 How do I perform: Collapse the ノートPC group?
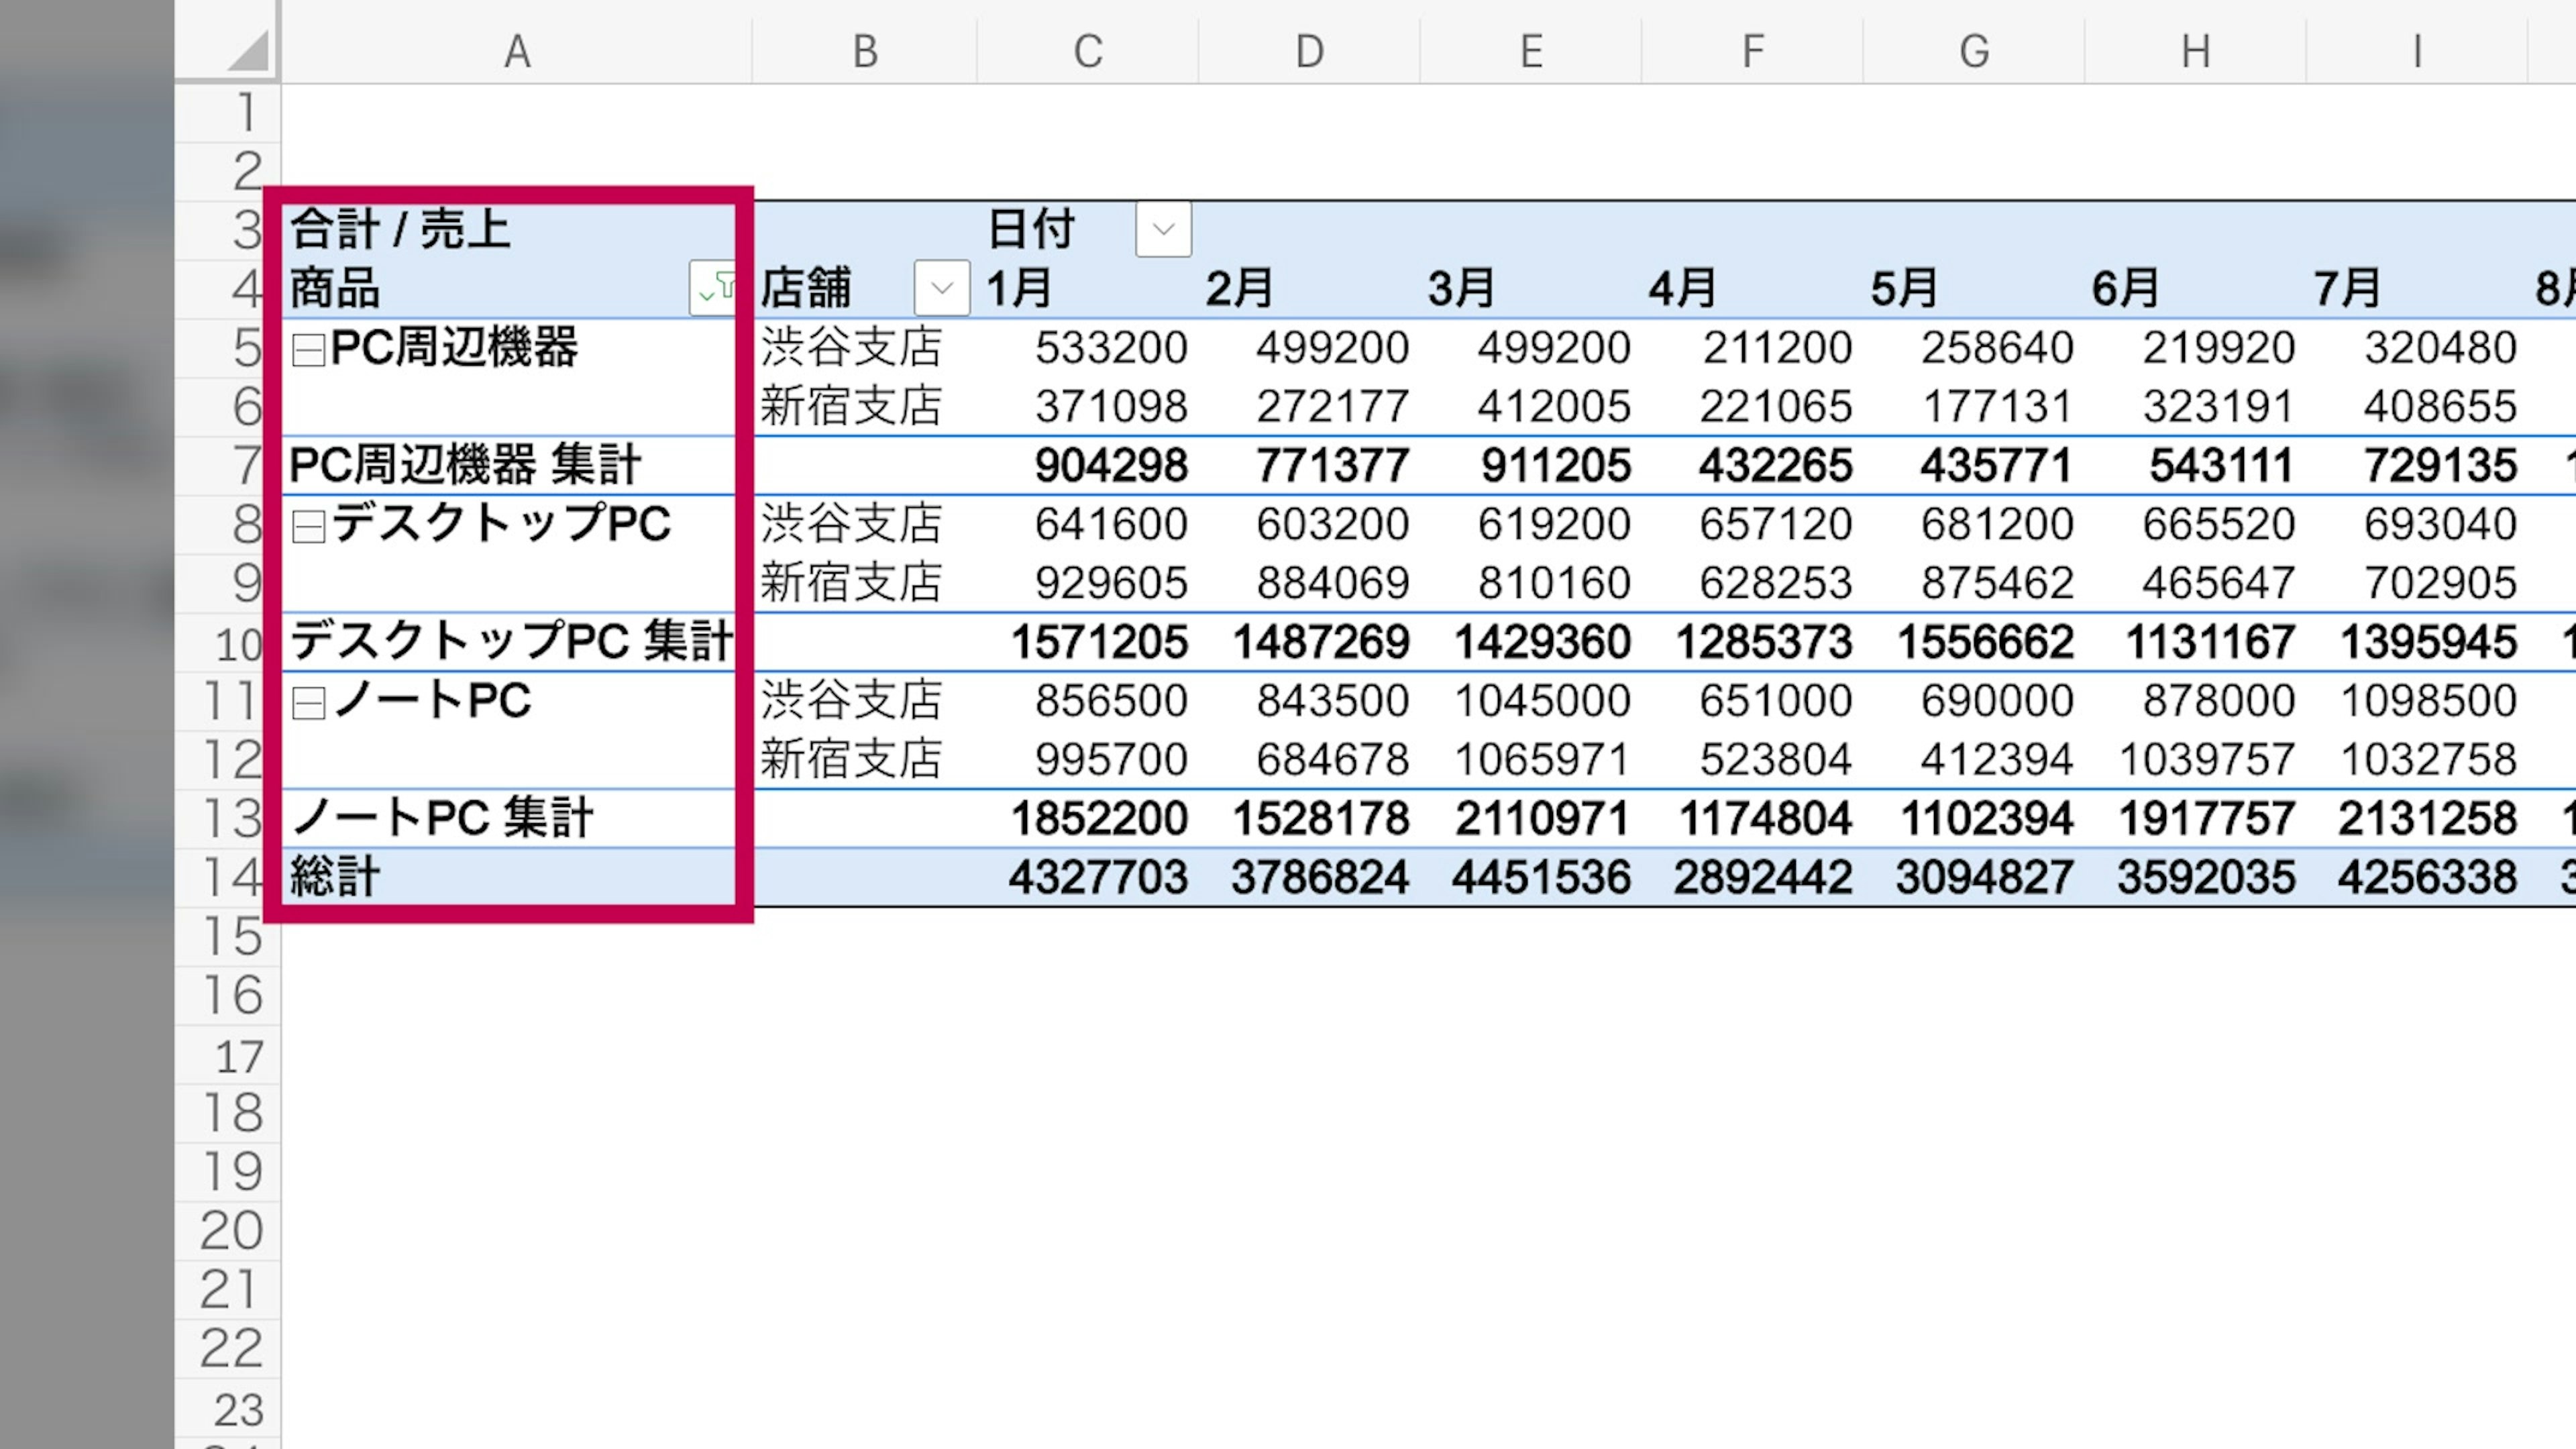[308, 703]
